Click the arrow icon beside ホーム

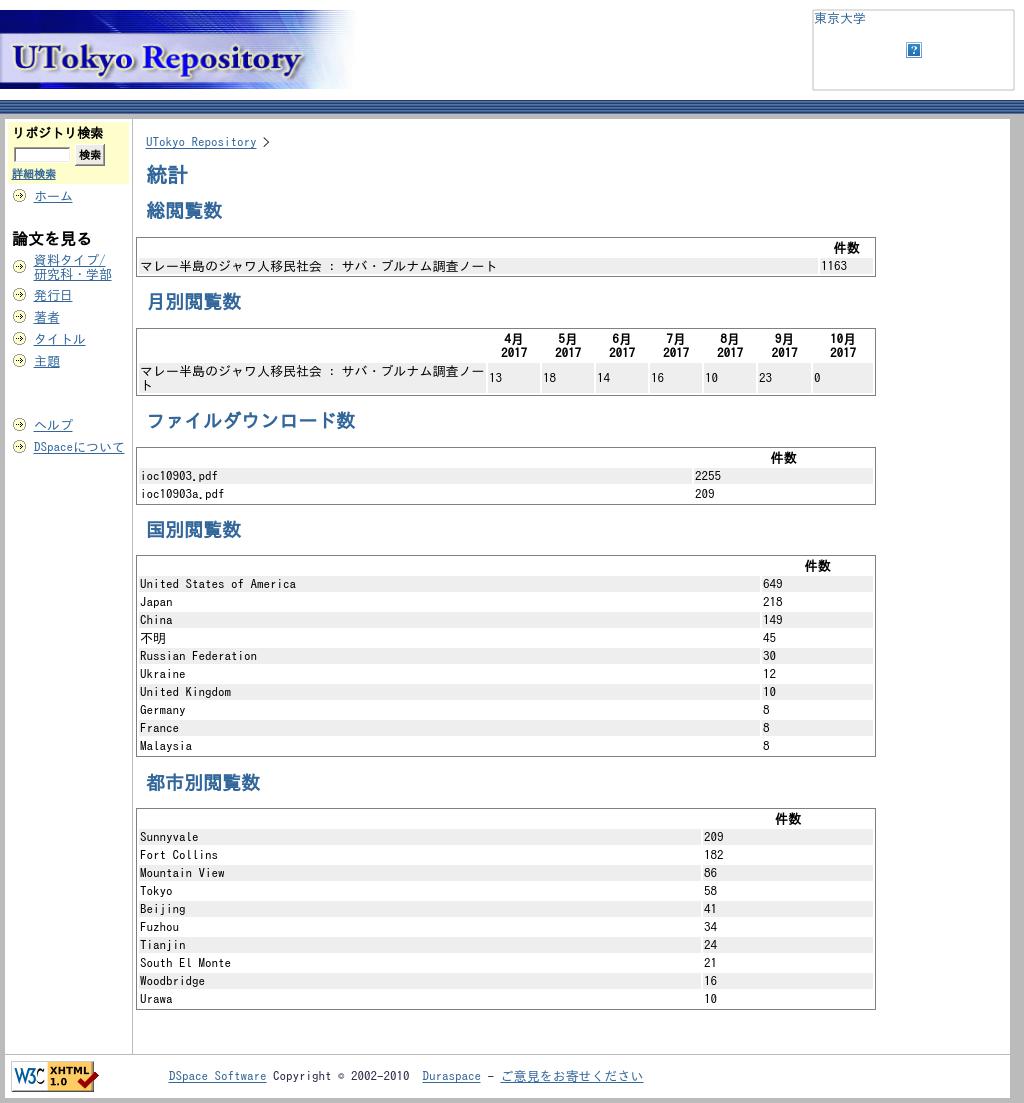pyautogui.click(x=20, y=196)
